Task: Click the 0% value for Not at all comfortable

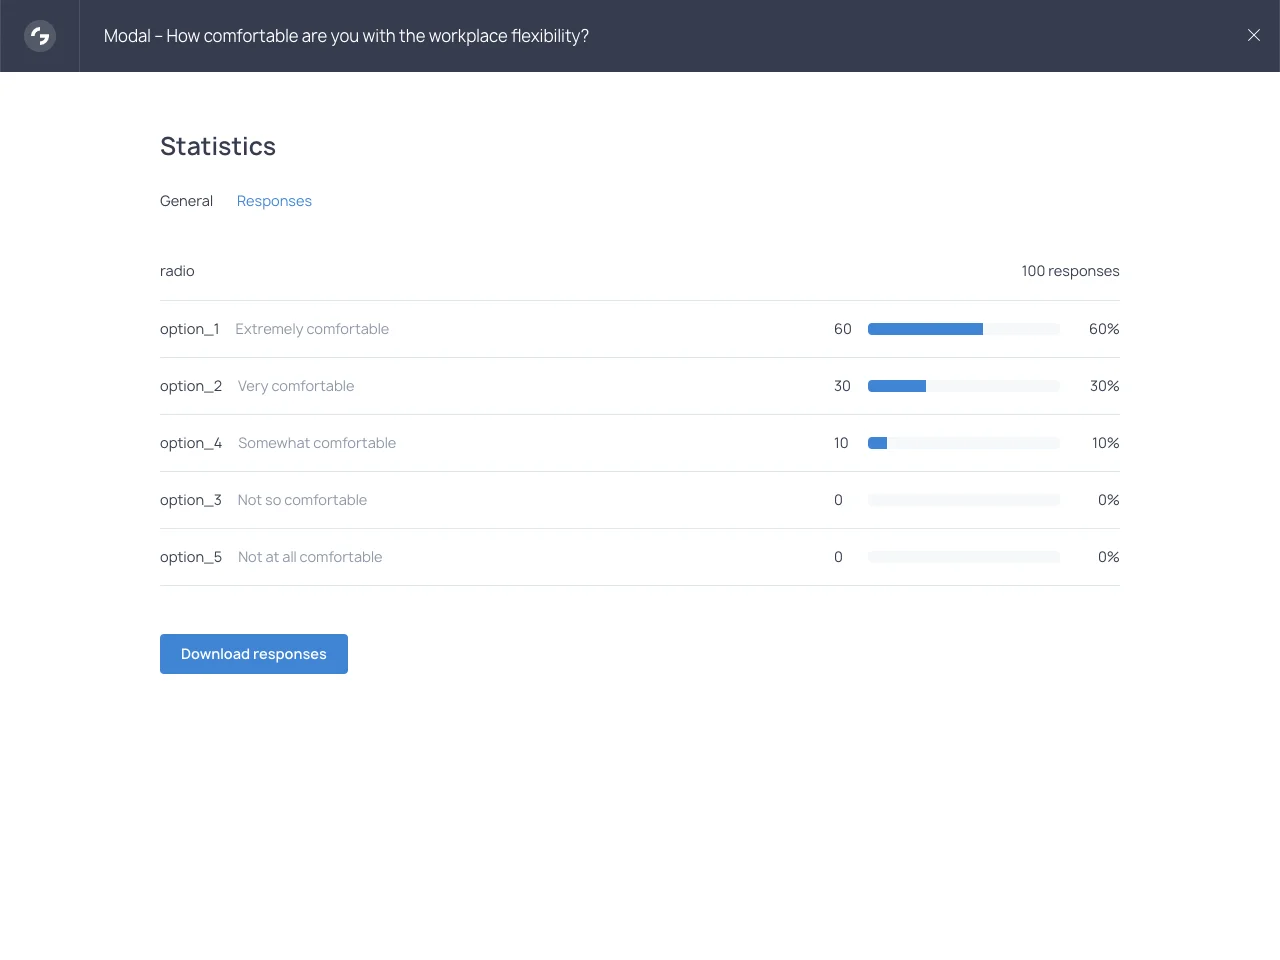Action: 1109,557
